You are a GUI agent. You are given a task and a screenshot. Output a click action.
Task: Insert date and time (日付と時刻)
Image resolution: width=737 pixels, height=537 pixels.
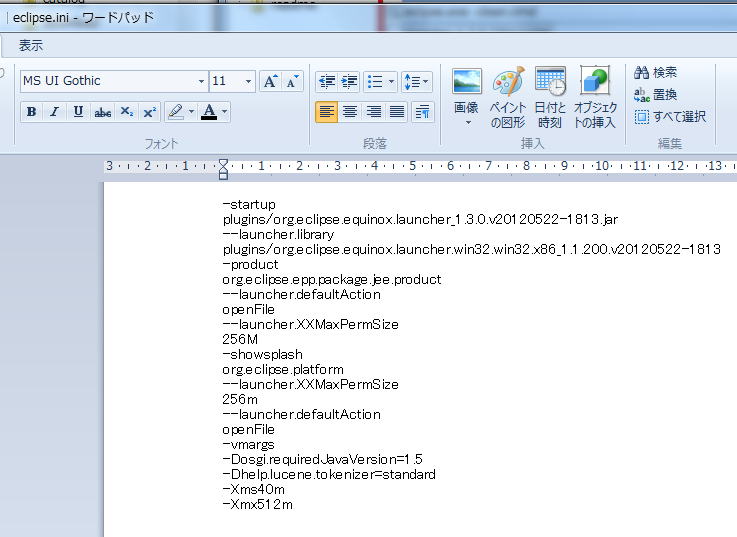(550, 97)
